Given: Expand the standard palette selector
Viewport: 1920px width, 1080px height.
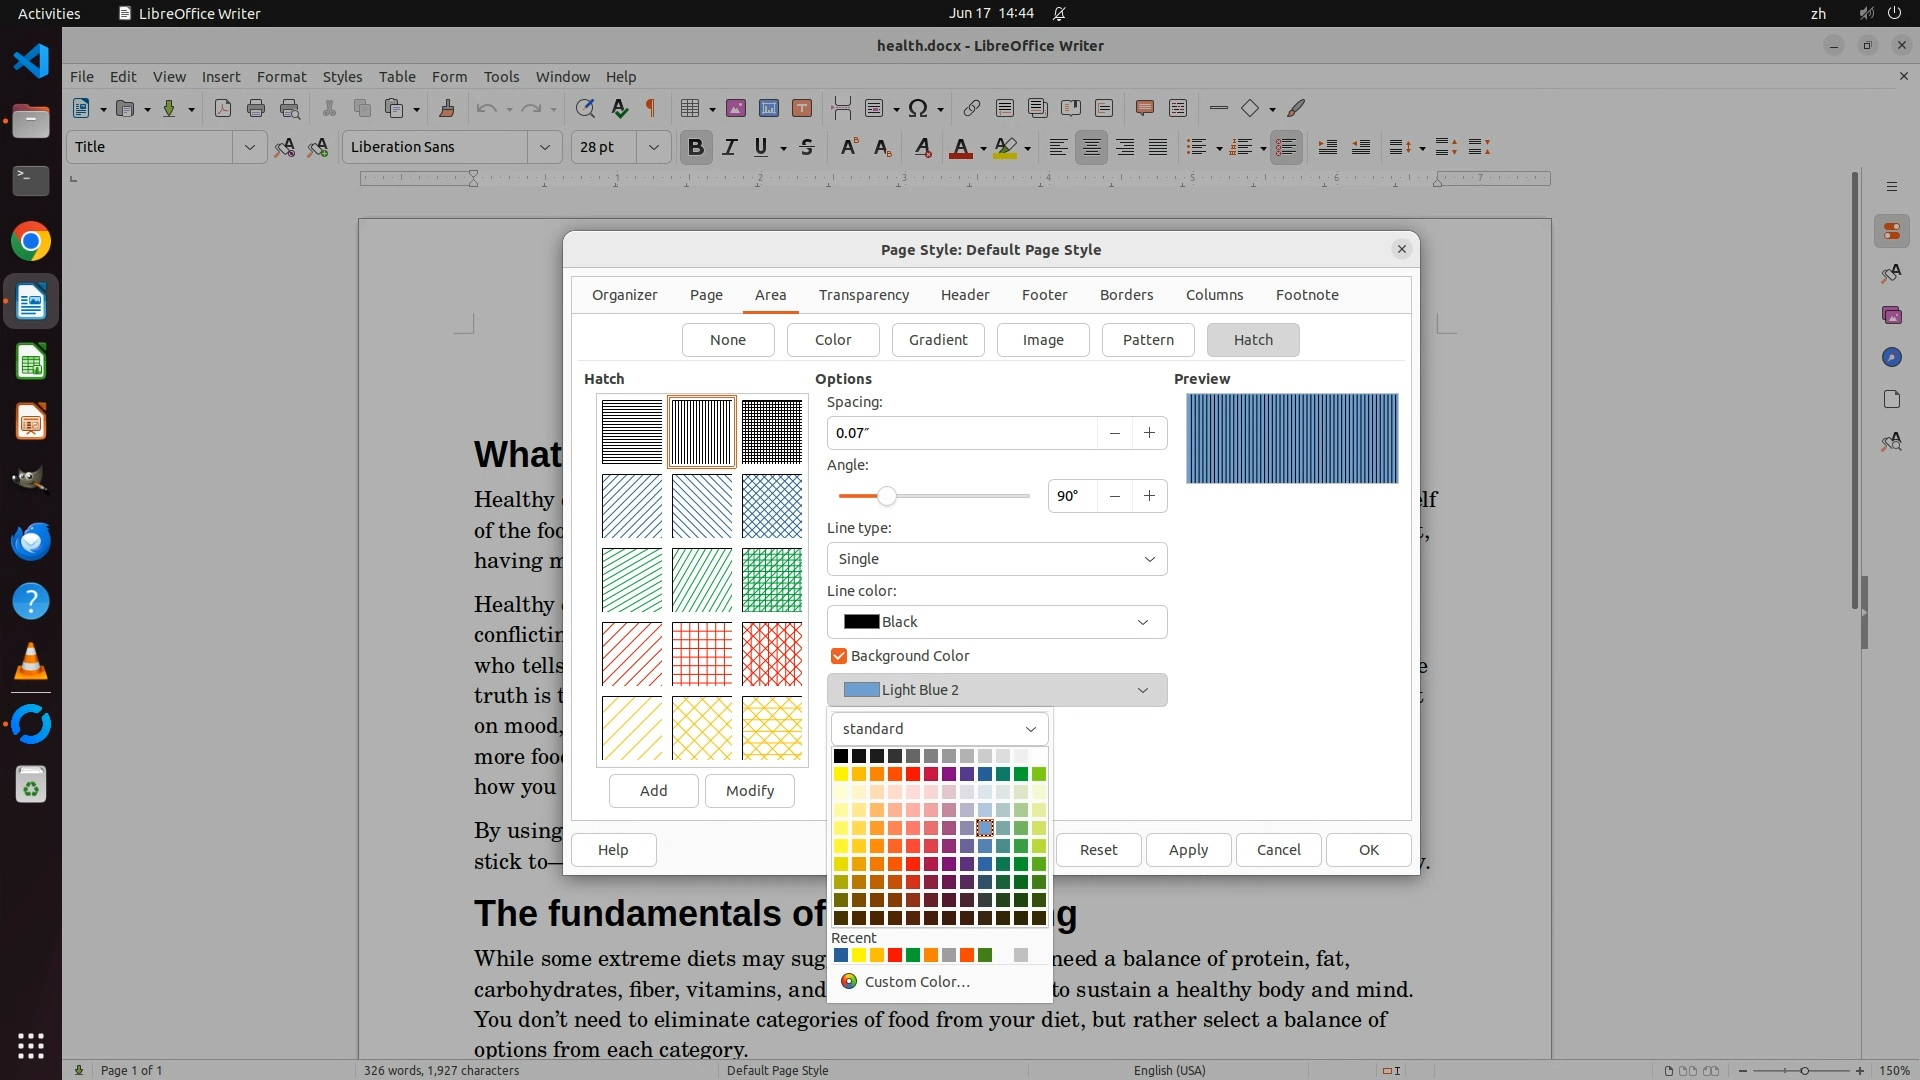Looking at the screenshot, I should click(x=938, y=729).
